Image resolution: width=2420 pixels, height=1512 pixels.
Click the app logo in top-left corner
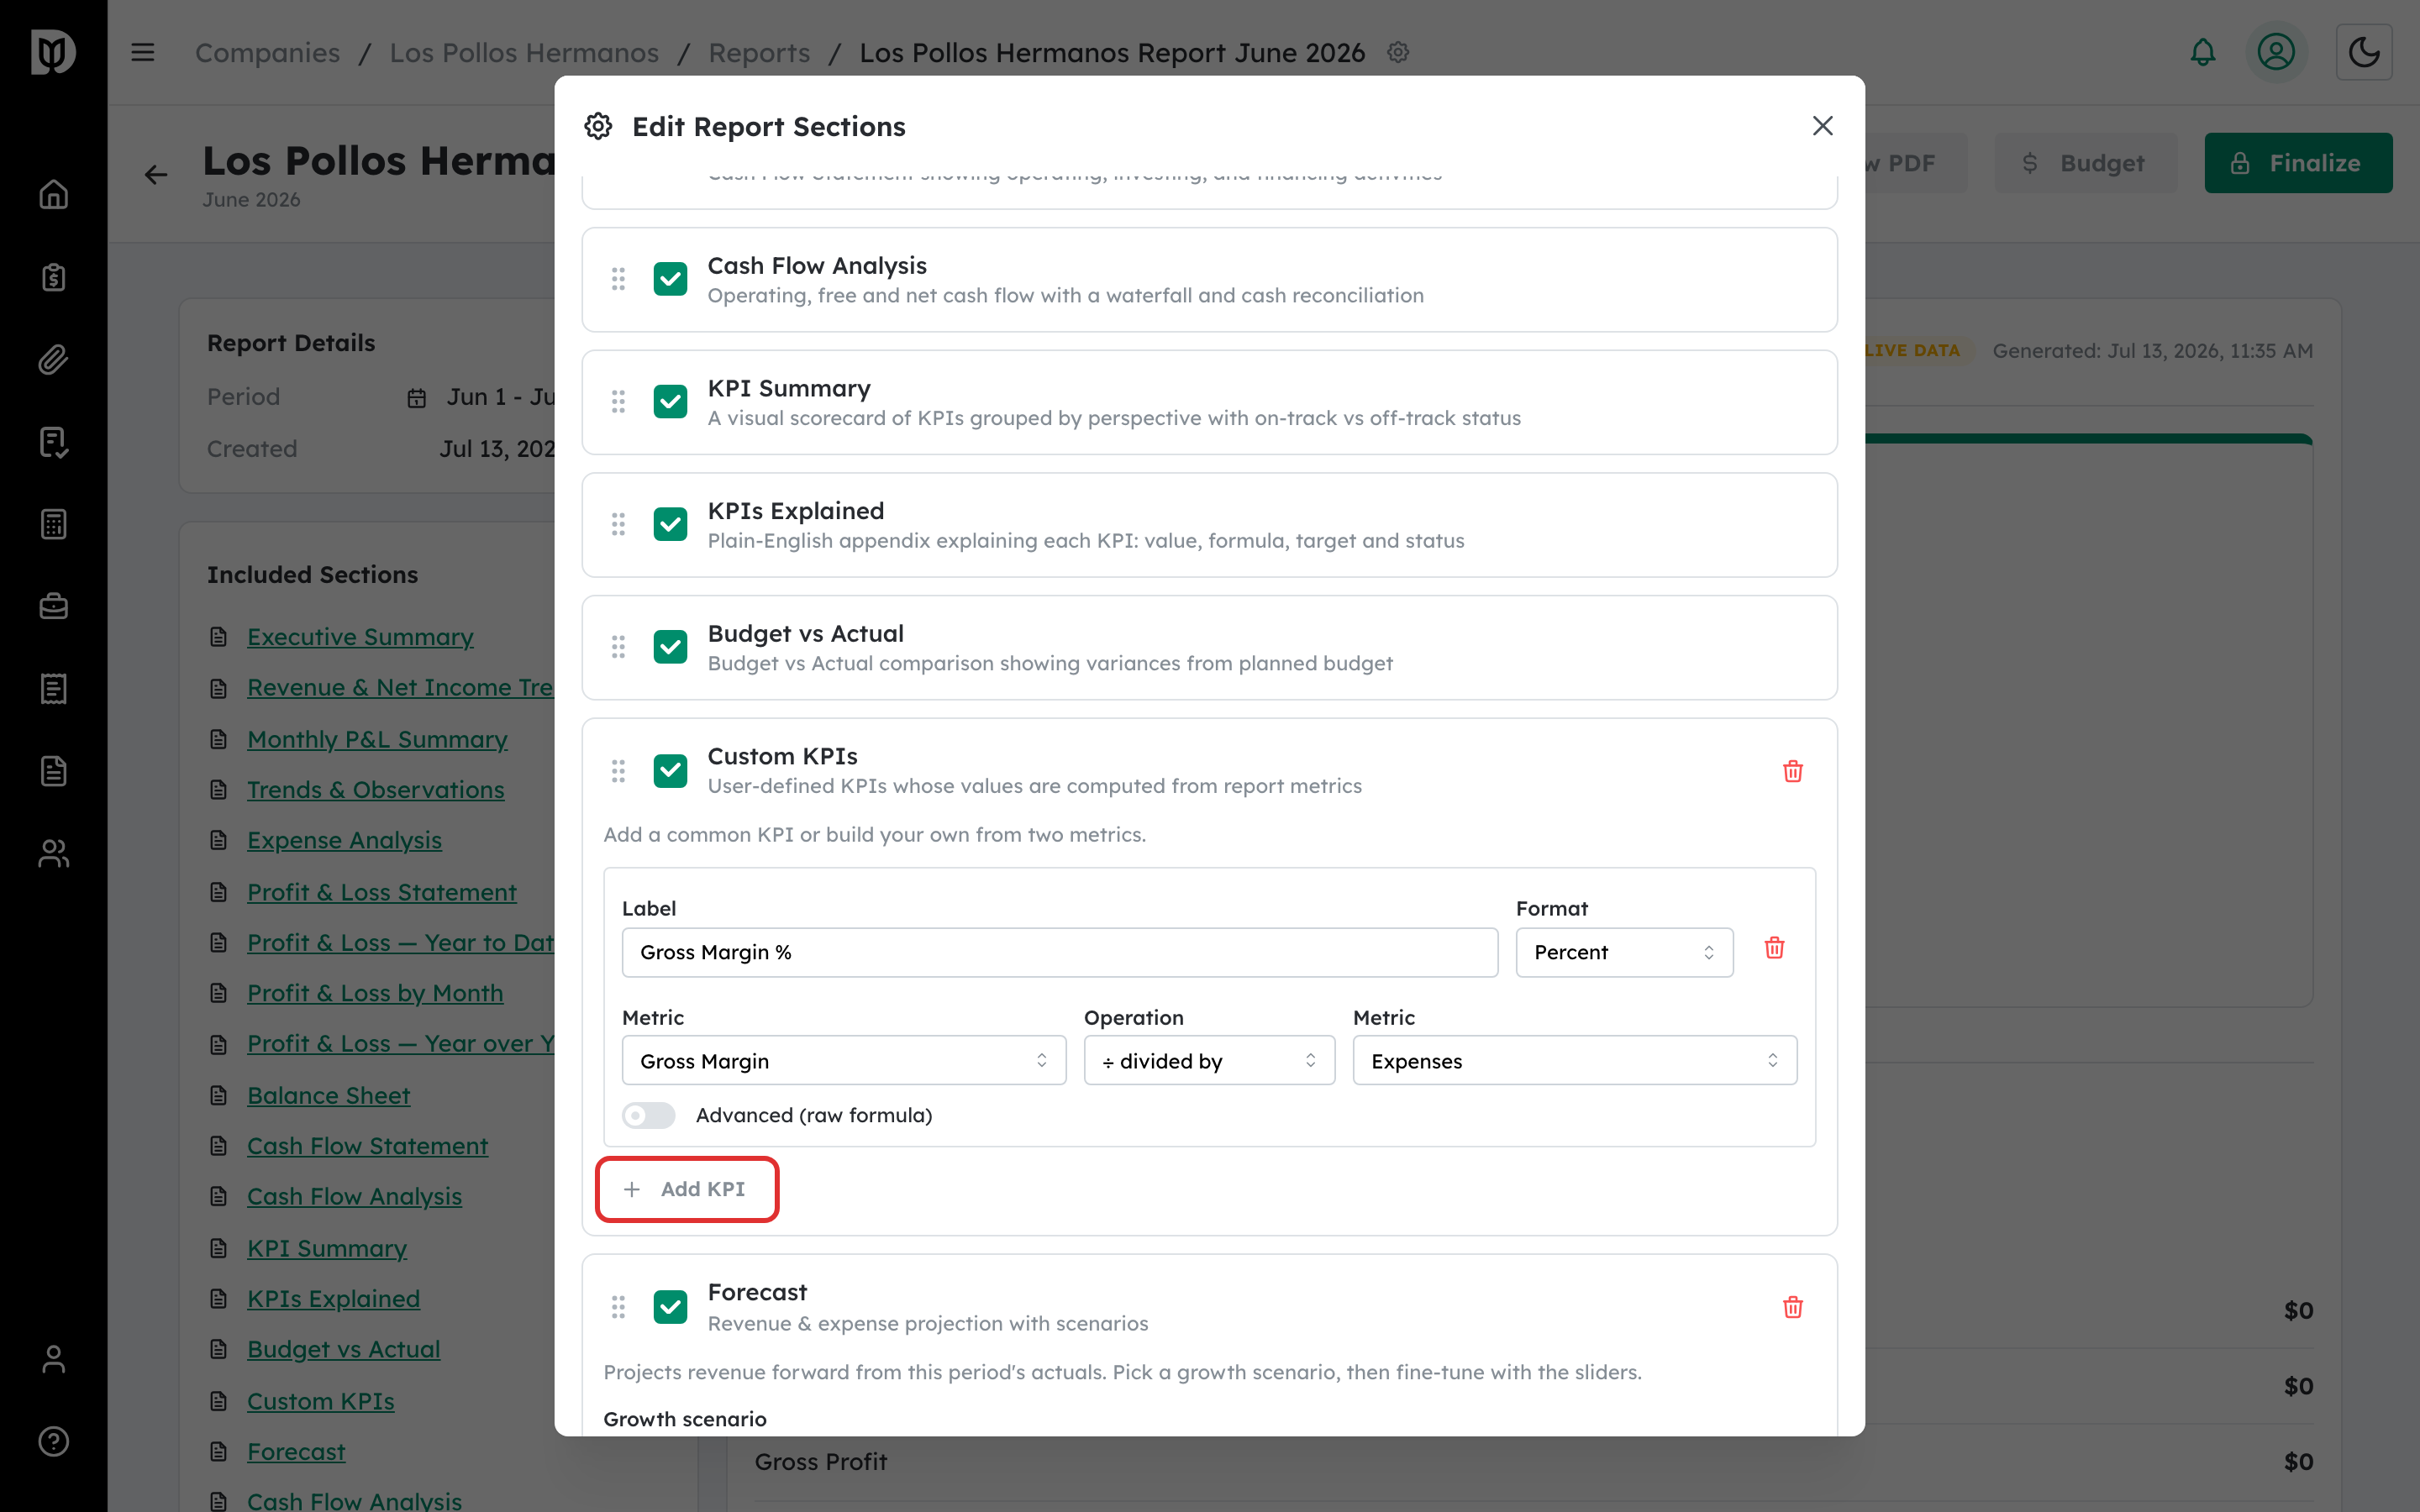coord(53,52)
